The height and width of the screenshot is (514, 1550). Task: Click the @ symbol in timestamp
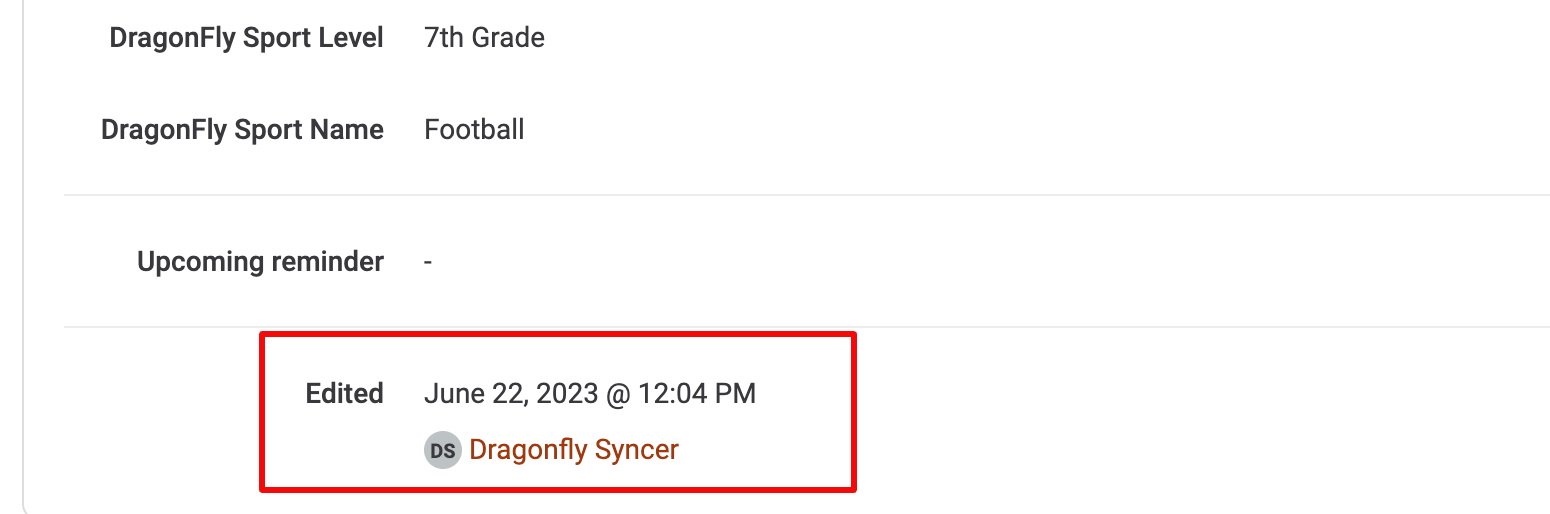click(616, 394)
